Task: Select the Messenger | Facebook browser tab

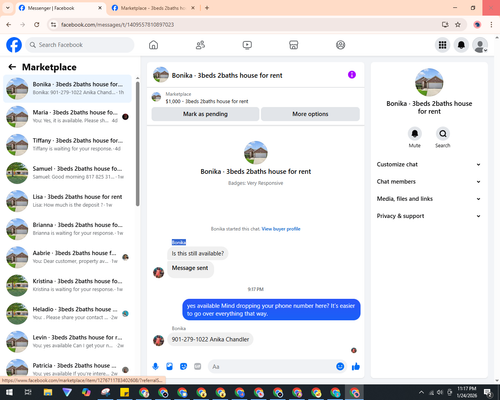Action: [x=60, y=8]
